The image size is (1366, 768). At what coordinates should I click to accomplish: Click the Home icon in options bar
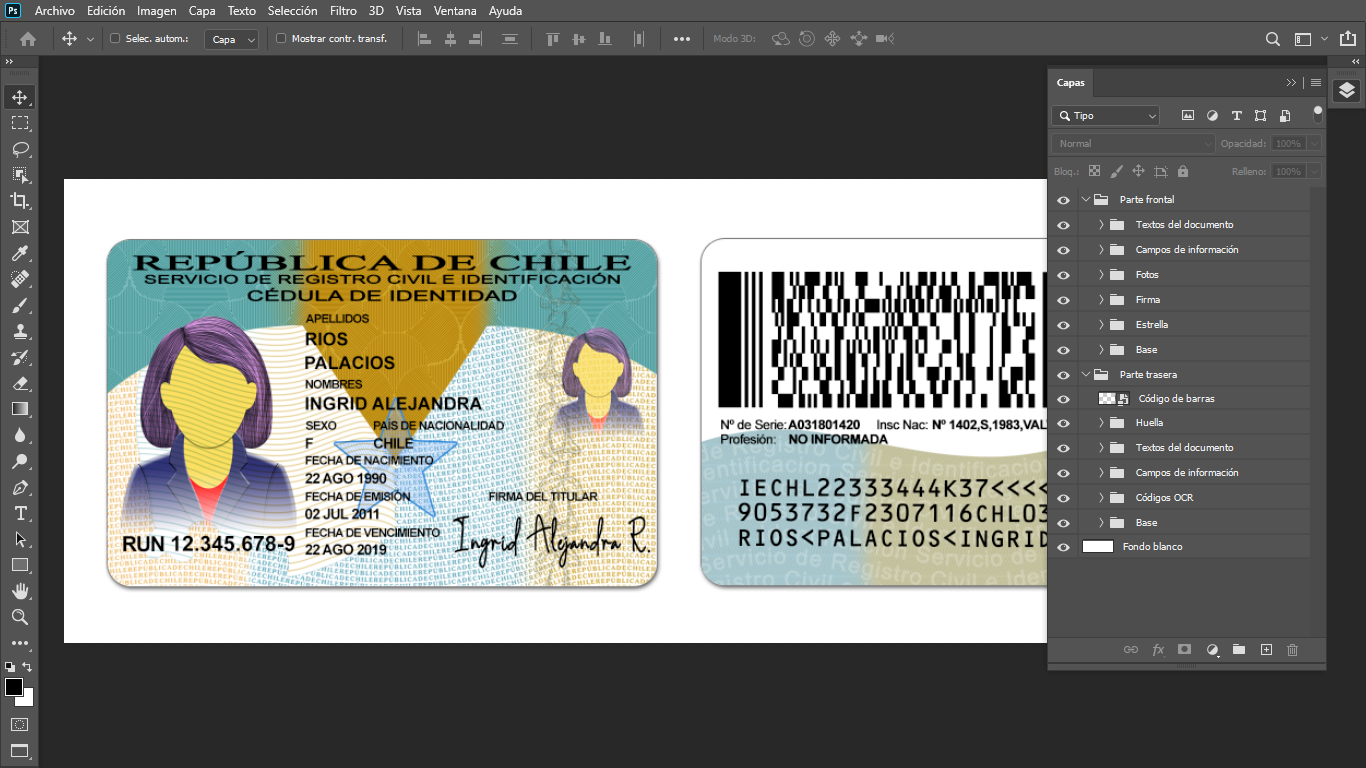(x=28, y=39)
